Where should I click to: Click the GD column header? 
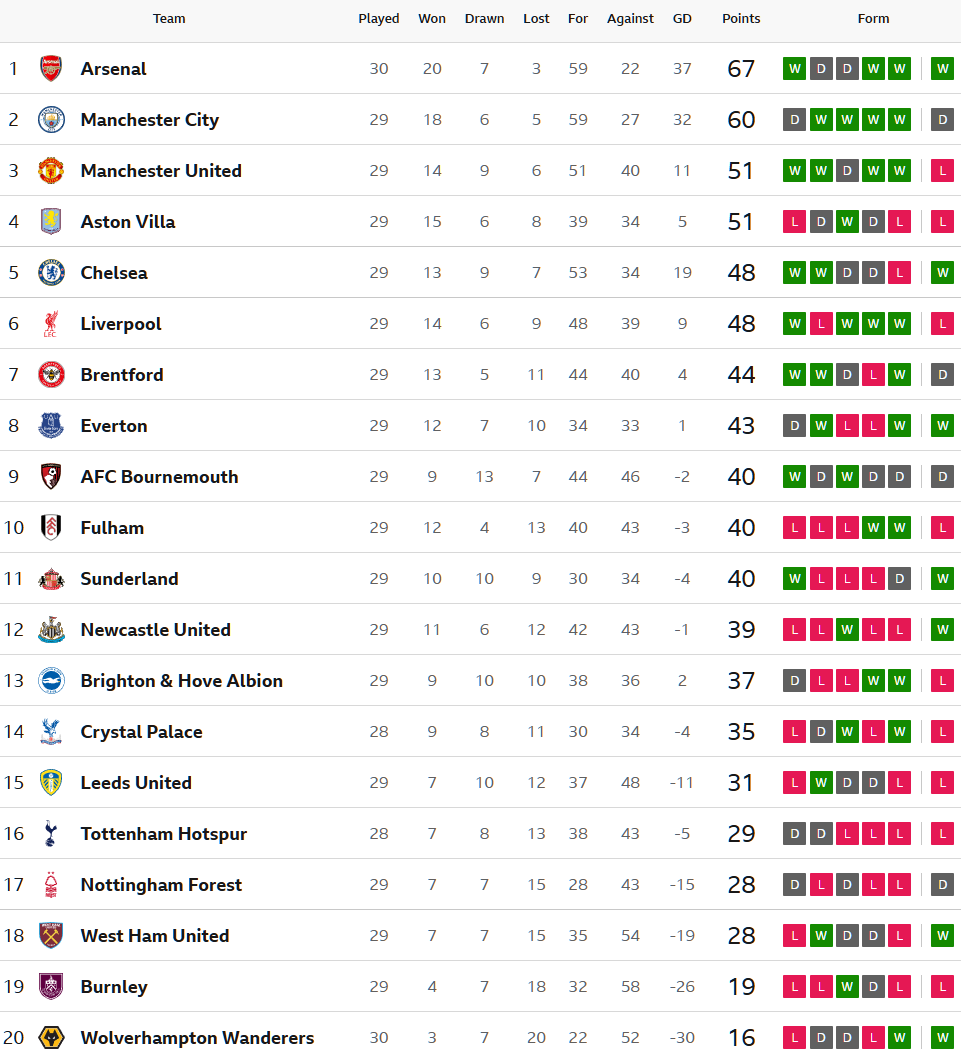[682, 19]
